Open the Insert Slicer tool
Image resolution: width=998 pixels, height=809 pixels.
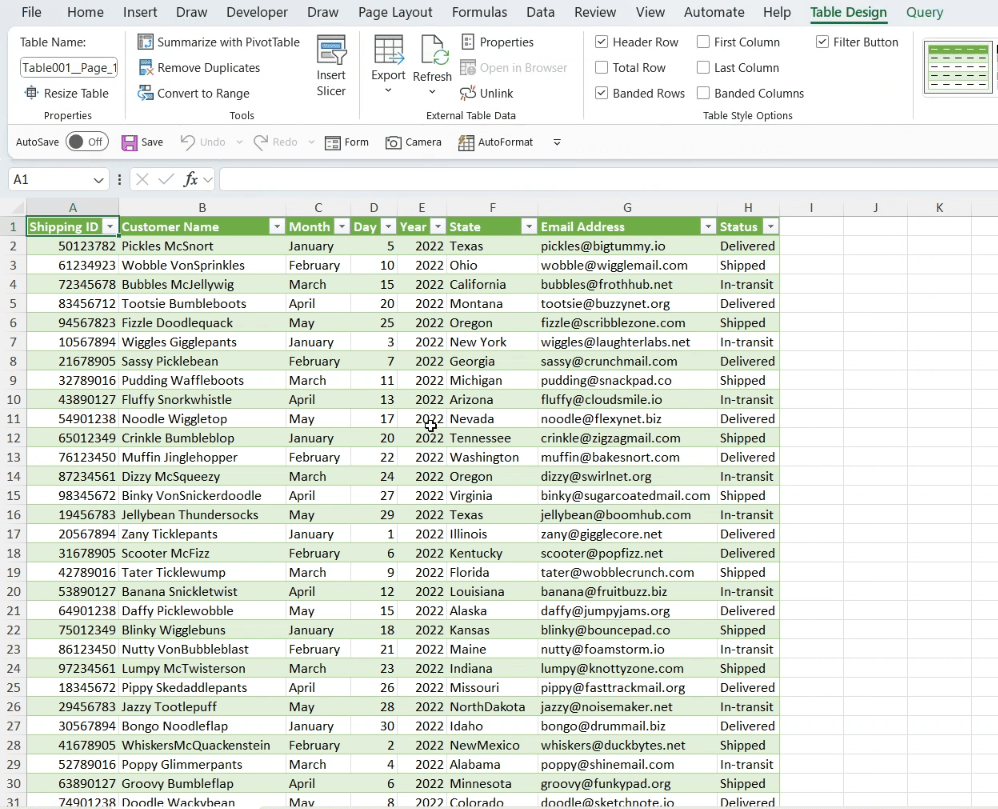[331, 66]
